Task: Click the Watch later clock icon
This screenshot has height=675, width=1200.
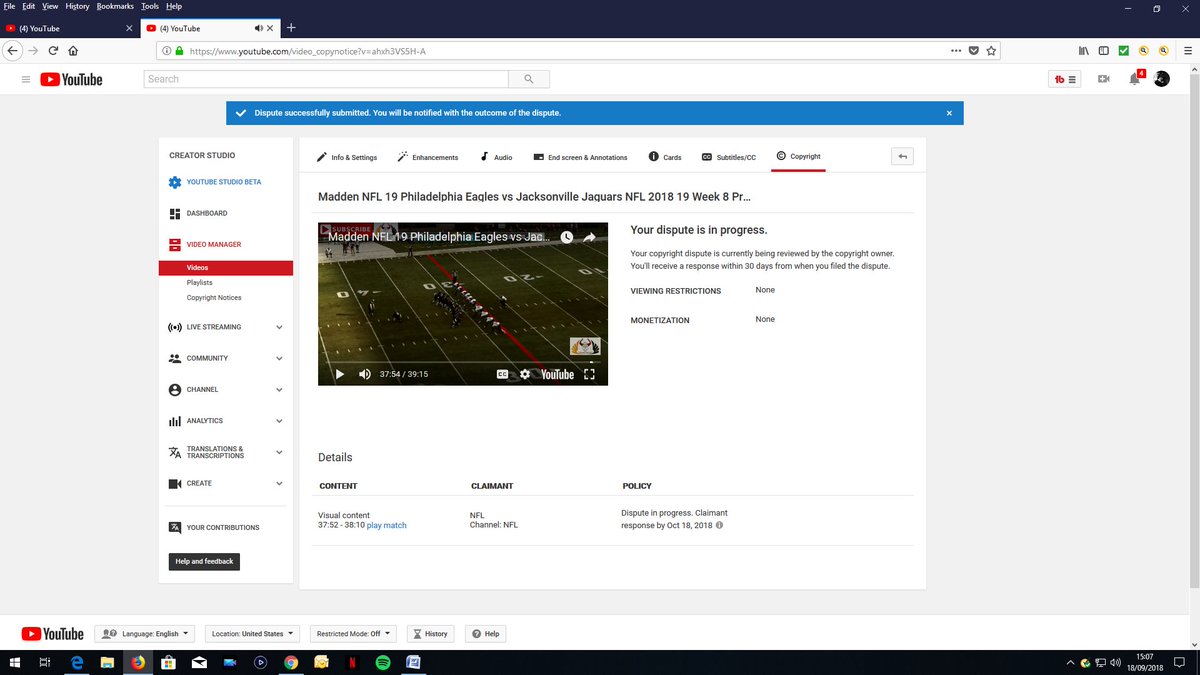Action: [566, 237]
